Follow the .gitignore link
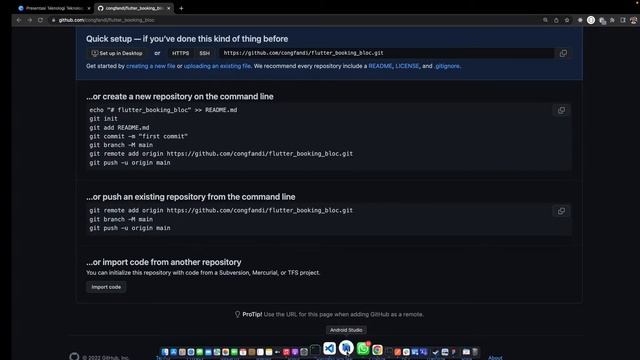Viewport: 640px width, 360px height. point(447,66)
